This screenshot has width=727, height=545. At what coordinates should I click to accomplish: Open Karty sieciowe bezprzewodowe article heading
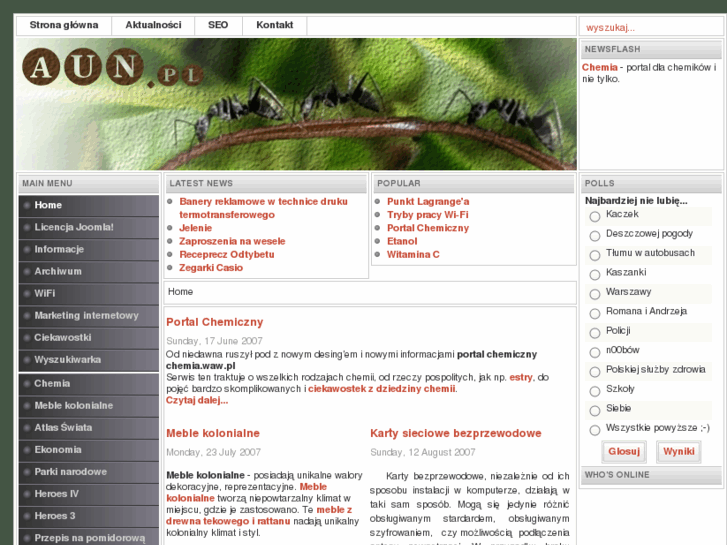tap(456, 433)
